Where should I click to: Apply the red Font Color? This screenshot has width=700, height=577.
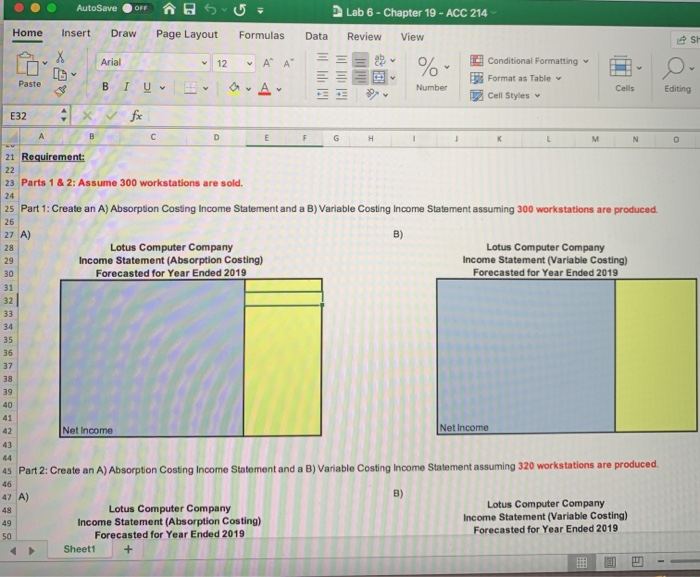point(264,88)
